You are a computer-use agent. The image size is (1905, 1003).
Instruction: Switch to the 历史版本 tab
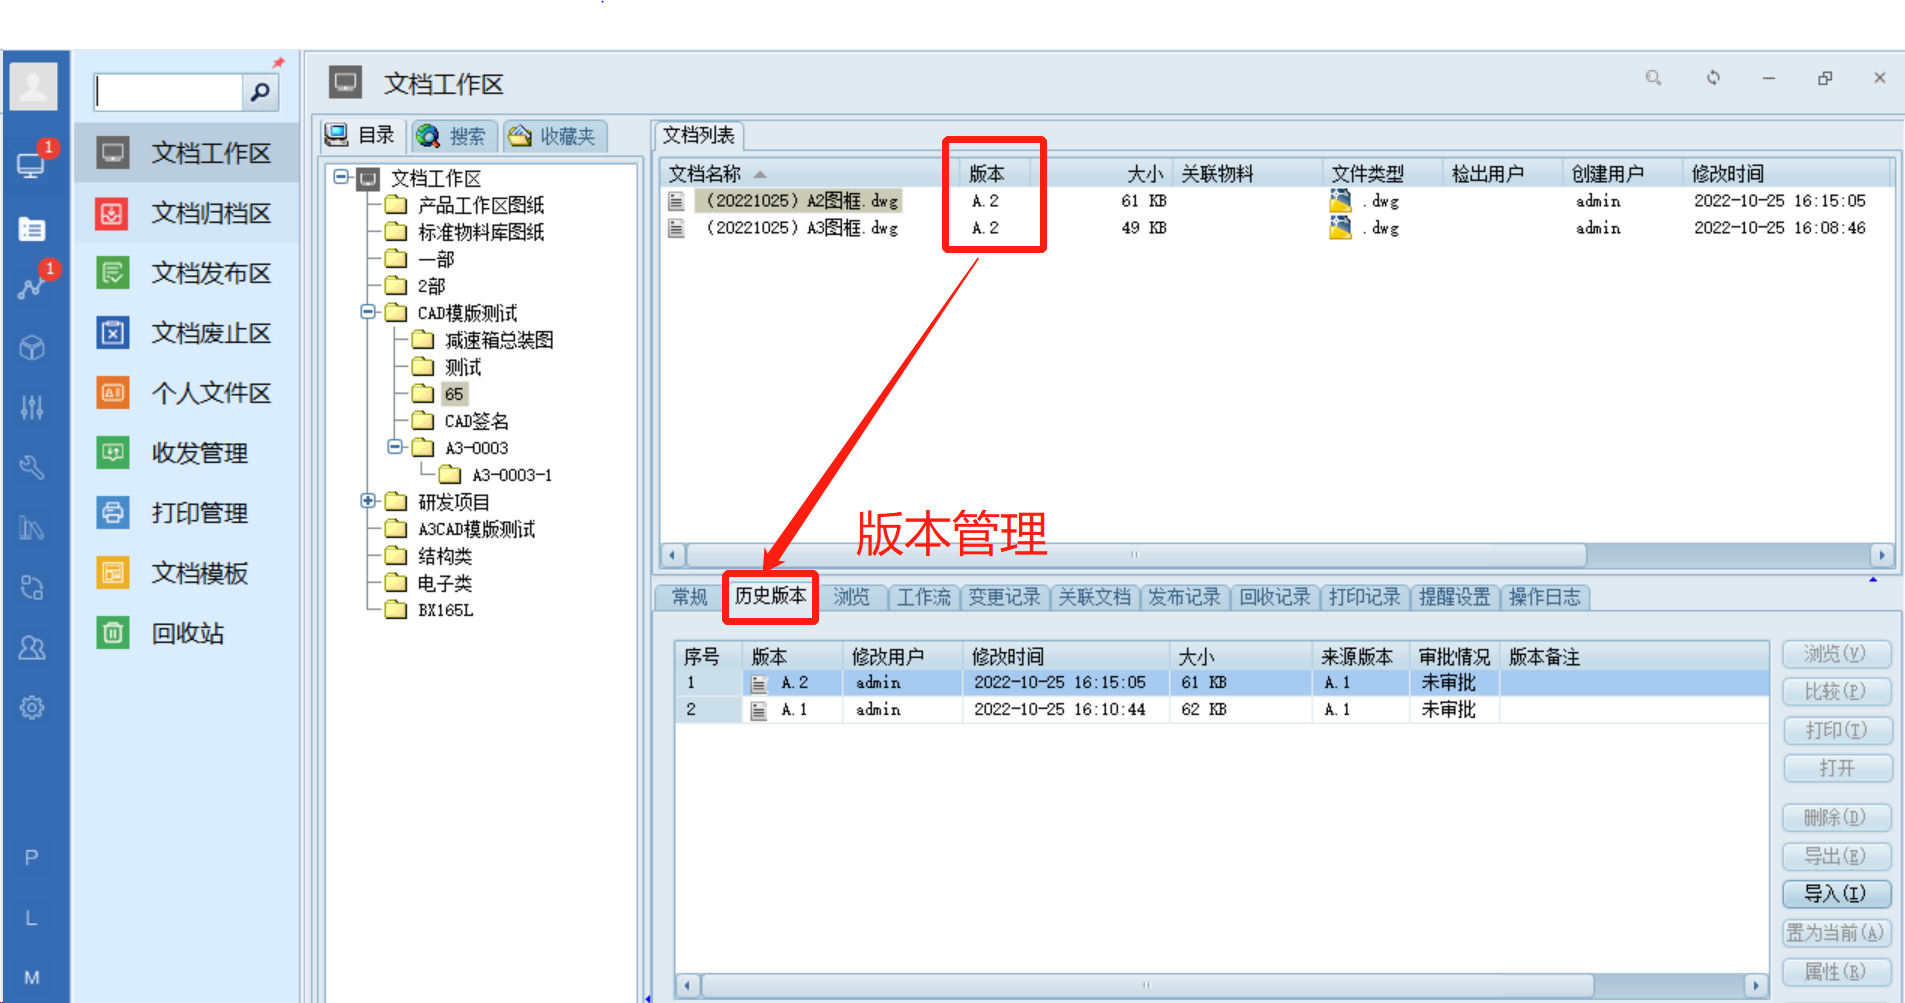(x=770, y=596)
